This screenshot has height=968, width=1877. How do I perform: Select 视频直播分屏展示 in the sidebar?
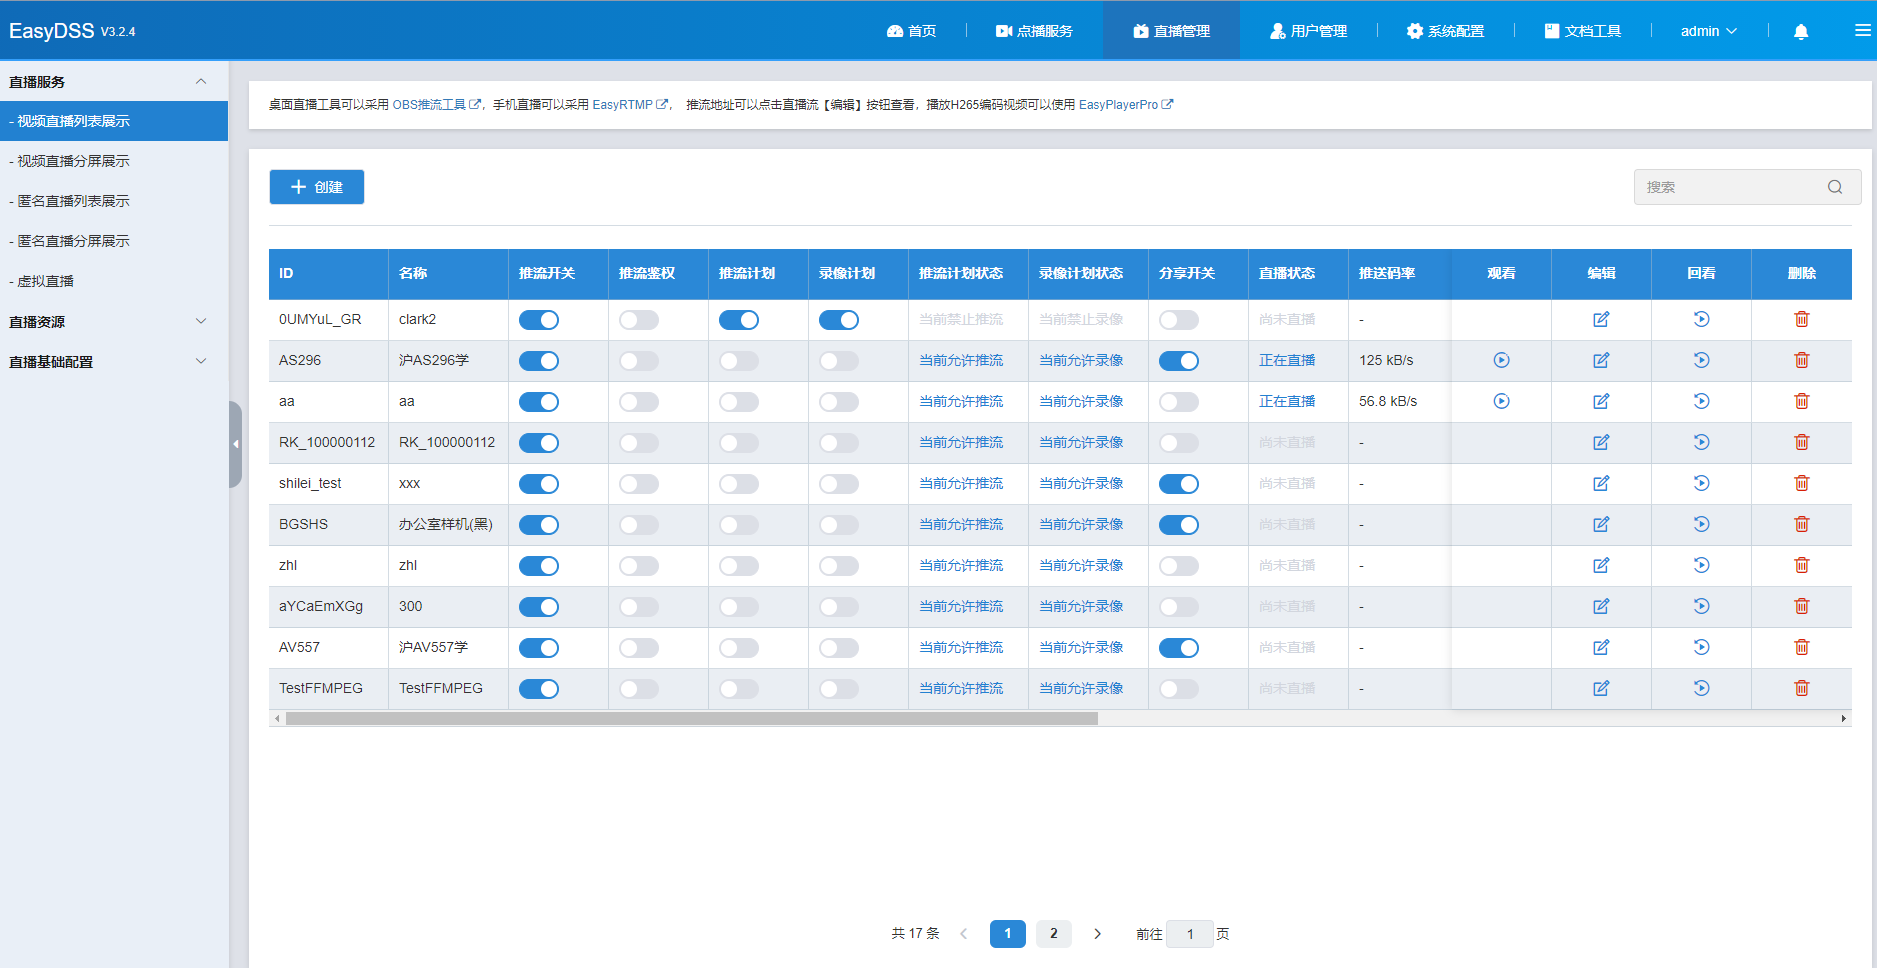114,161
